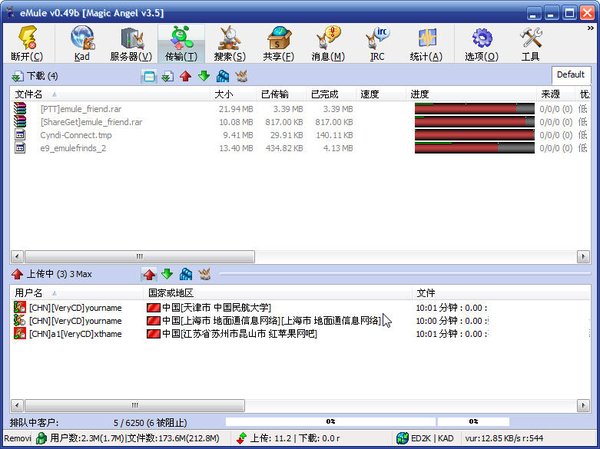Open the Servers (服务器) page
The width and height of the screenshot is (600, 449).
point(131,43)
